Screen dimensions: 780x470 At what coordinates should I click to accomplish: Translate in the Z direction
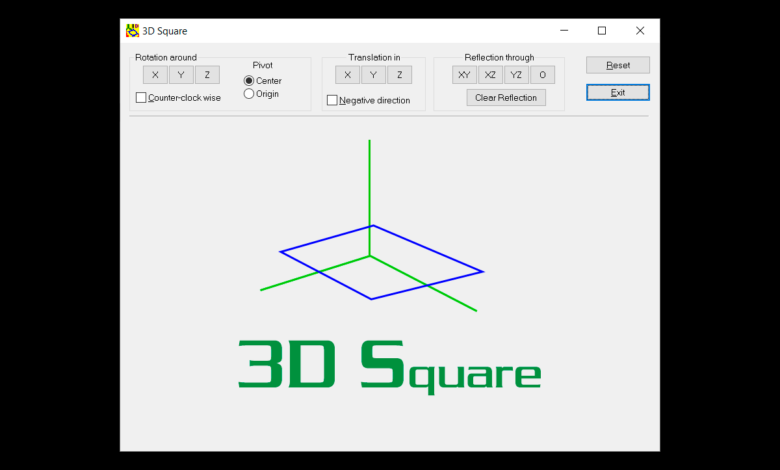(x=399, y=75)
